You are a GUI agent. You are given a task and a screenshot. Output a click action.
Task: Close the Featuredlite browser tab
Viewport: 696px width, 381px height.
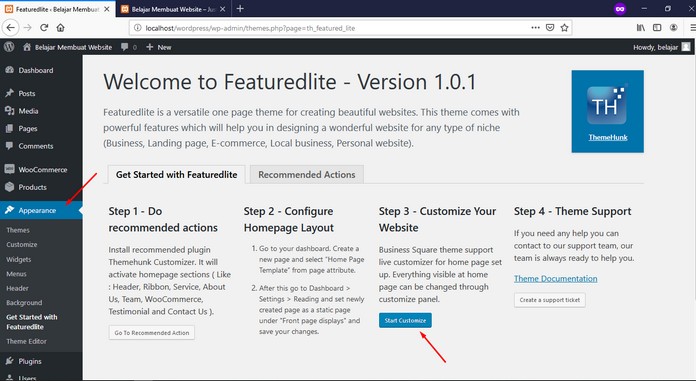point(107,9)
